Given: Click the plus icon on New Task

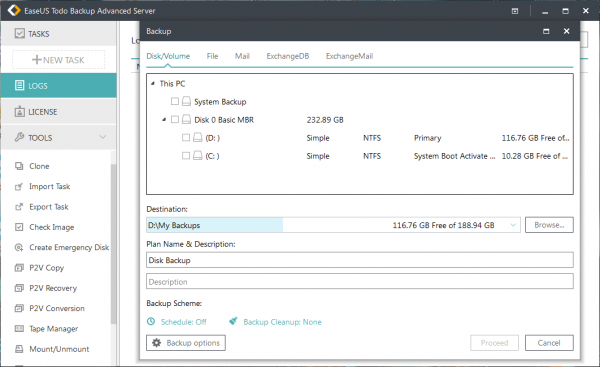Looking at the screenshot, I should tap(37, 60).
